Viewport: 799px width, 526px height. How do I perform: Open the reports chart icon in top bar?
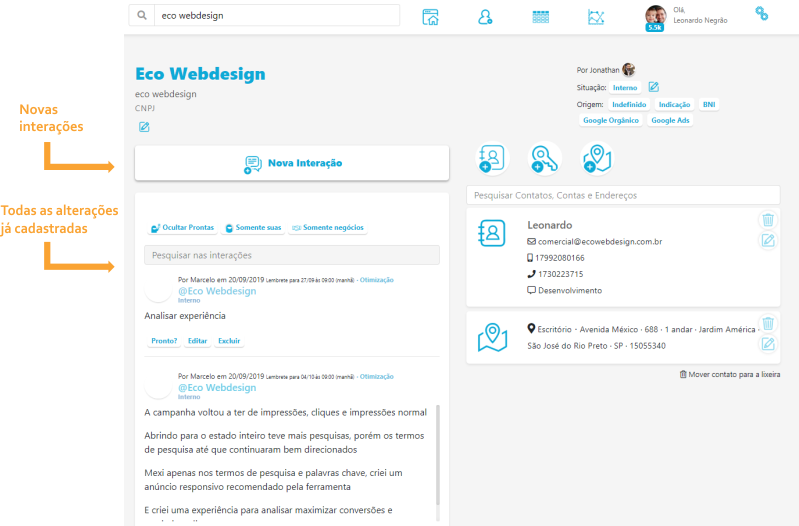[596, 17]
